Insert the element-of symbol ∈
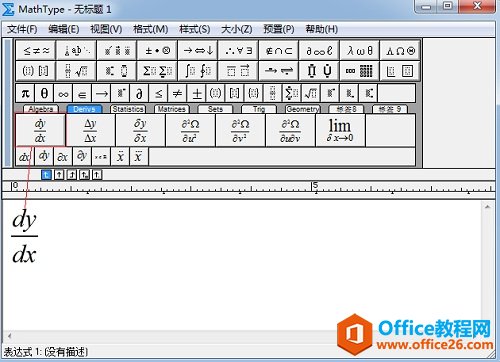Screen dimensions: 500x362 click(82, 93)
